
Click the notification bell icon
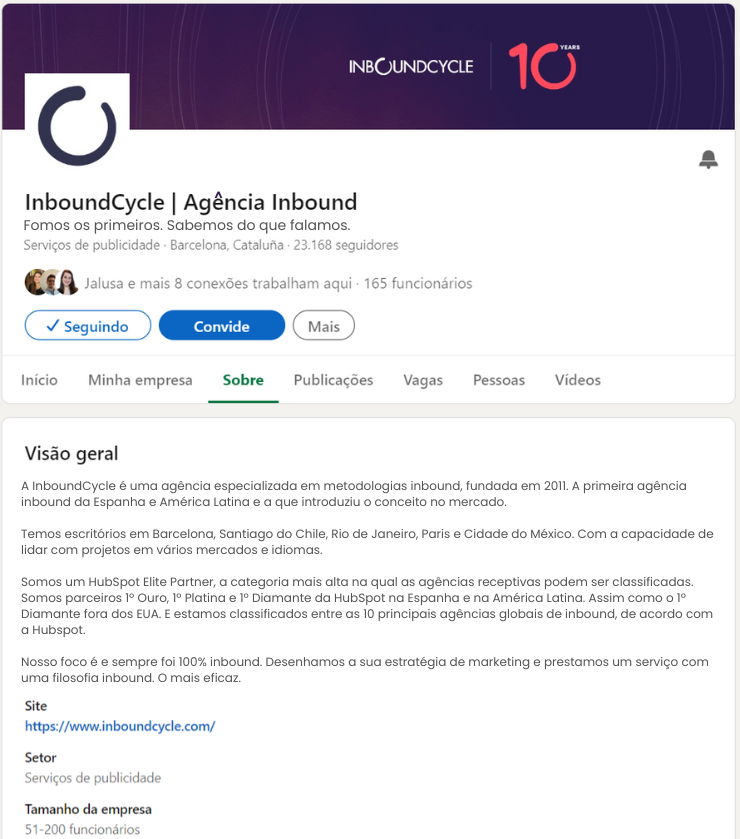coord(709,159)
